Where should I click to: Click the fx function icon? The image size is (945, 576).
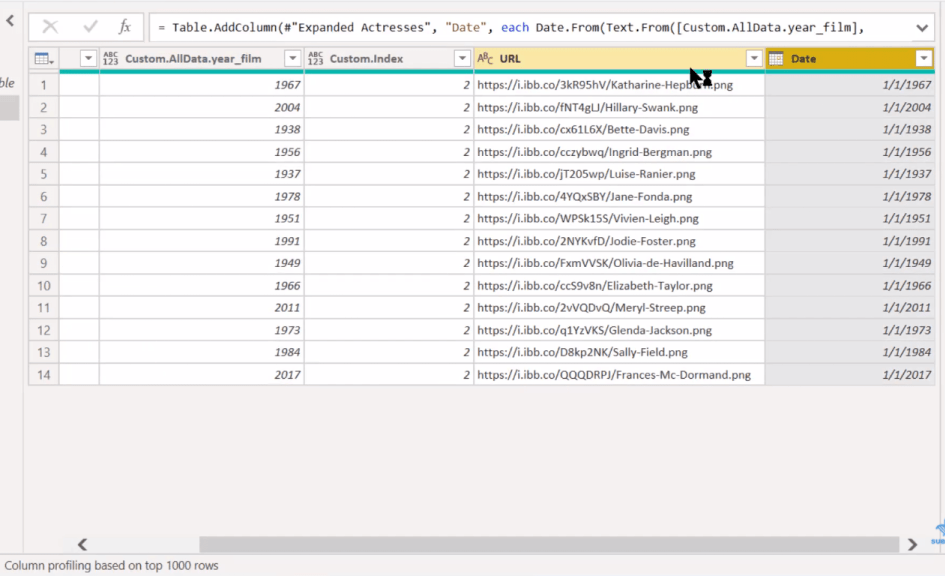pos(125,27)
